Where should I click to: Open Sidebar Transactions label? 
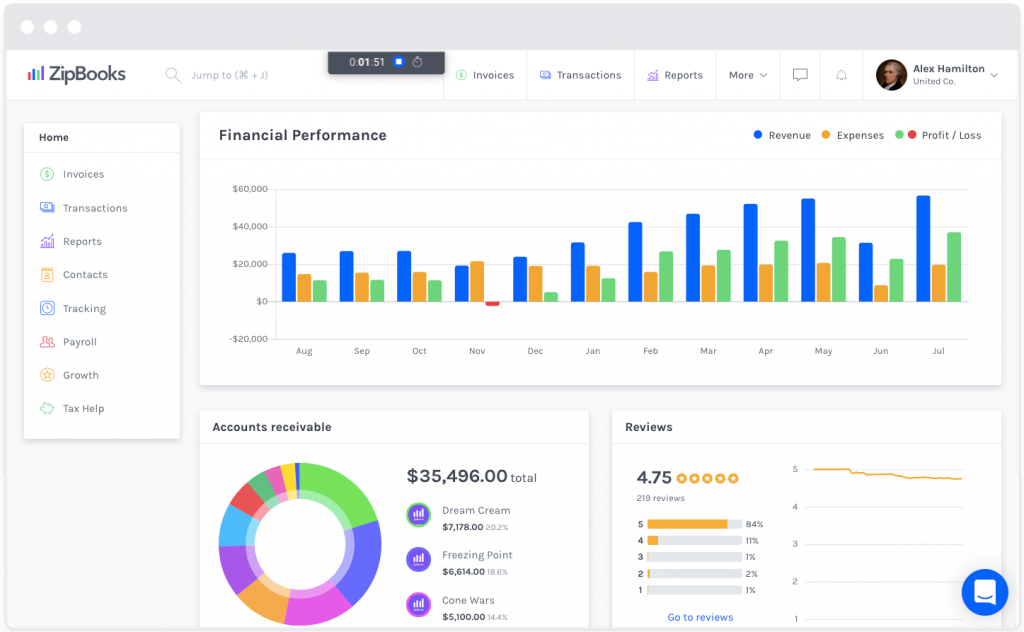95,208
